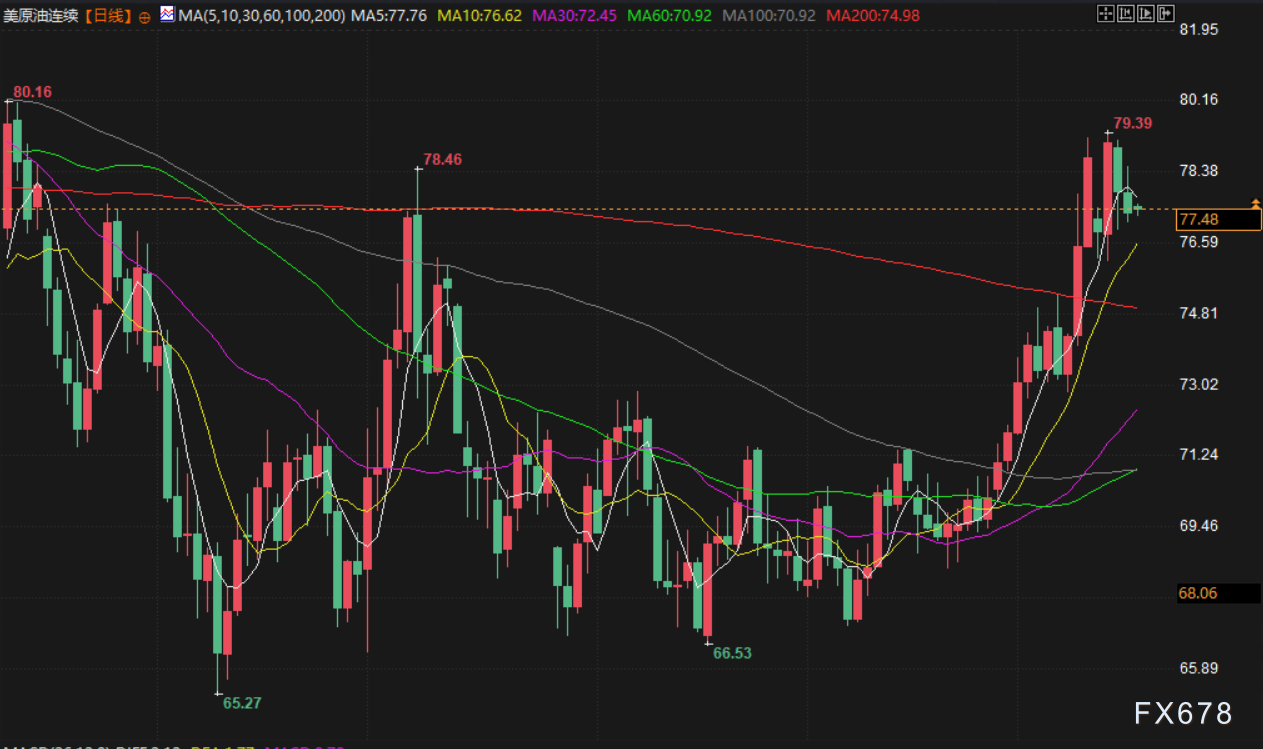1263x749 pixels.
Task: Click the 79.39 high price marker
Action: point(1133,123)
